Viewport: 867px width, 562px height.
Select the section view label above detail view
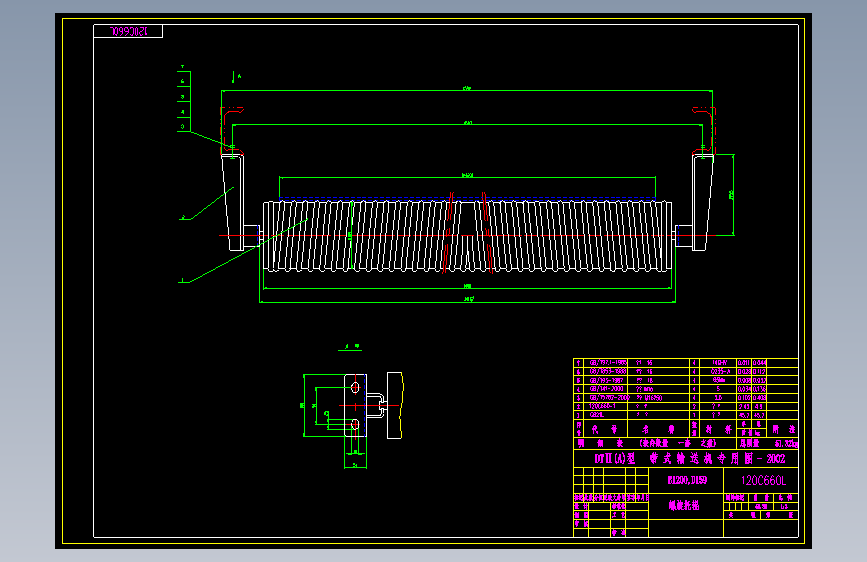[x=350, y=347]
